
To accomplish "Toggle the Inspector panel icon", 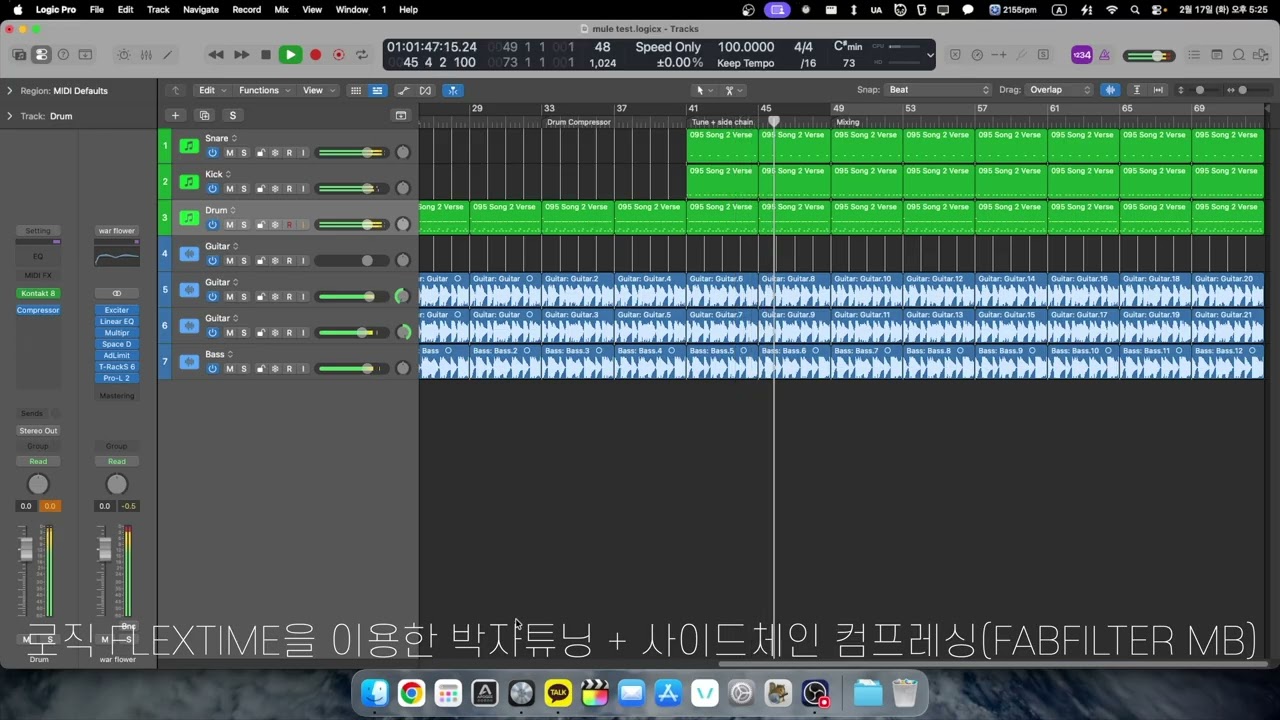I will [x=42, y=55].
